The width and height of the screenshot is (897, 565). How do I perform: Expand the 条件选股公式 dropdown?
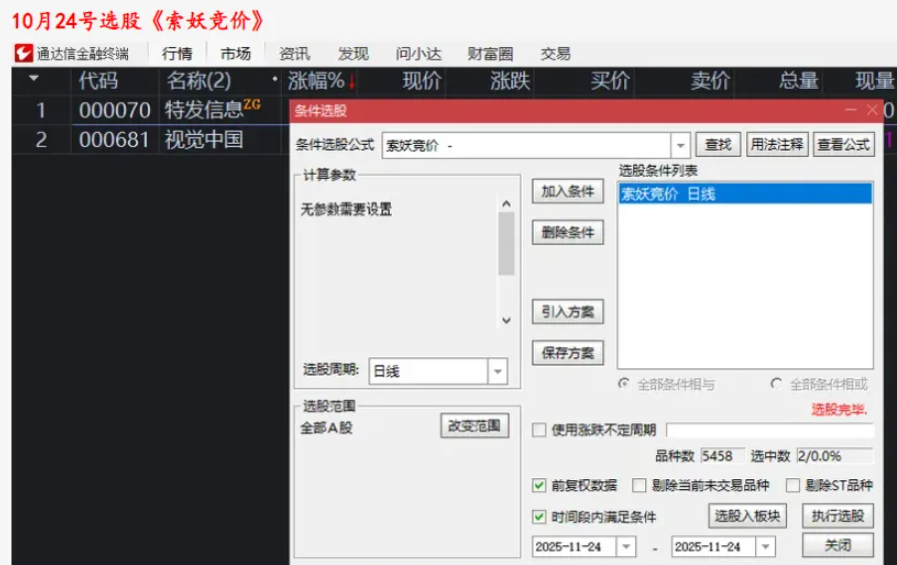[x=681, y=146]
